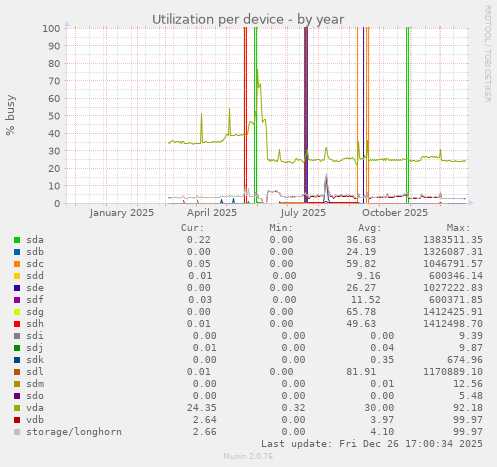
Task: Click the 'January 2025' x-axis label
Action: [x=122, y=213]
